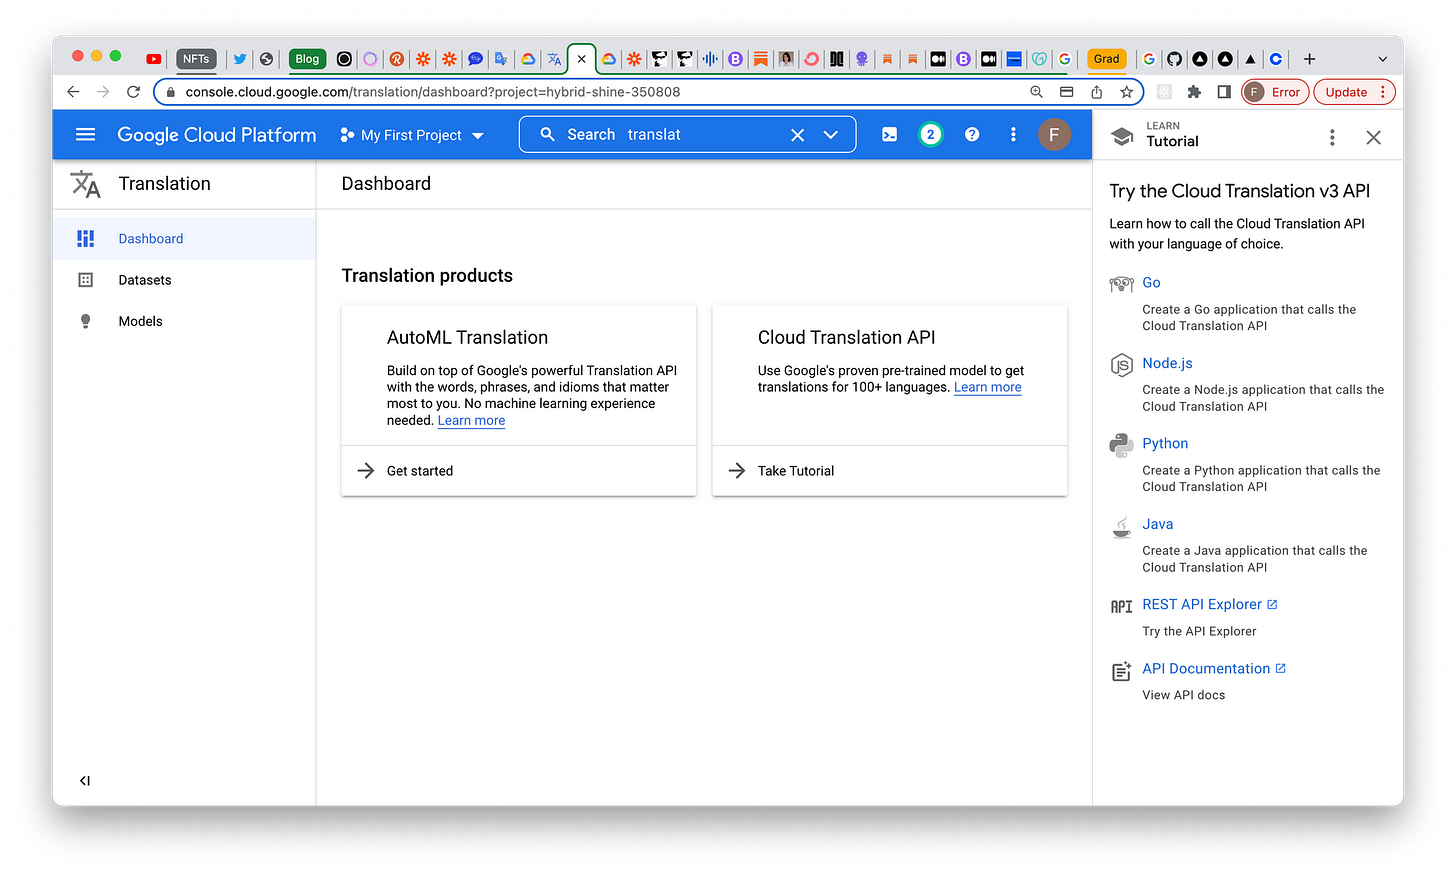This screenshot has height=875, width=1456.
Task: Expand the search options chevron
Action: click(x=830, y=135)
